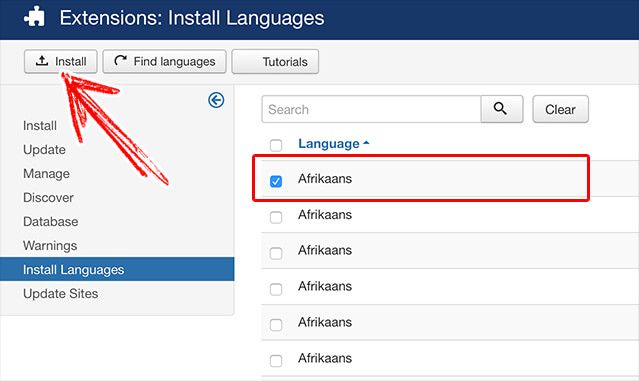Click the Find languages button
The height and width of the screenshot is (381, 639).
[x=164, y=62]
